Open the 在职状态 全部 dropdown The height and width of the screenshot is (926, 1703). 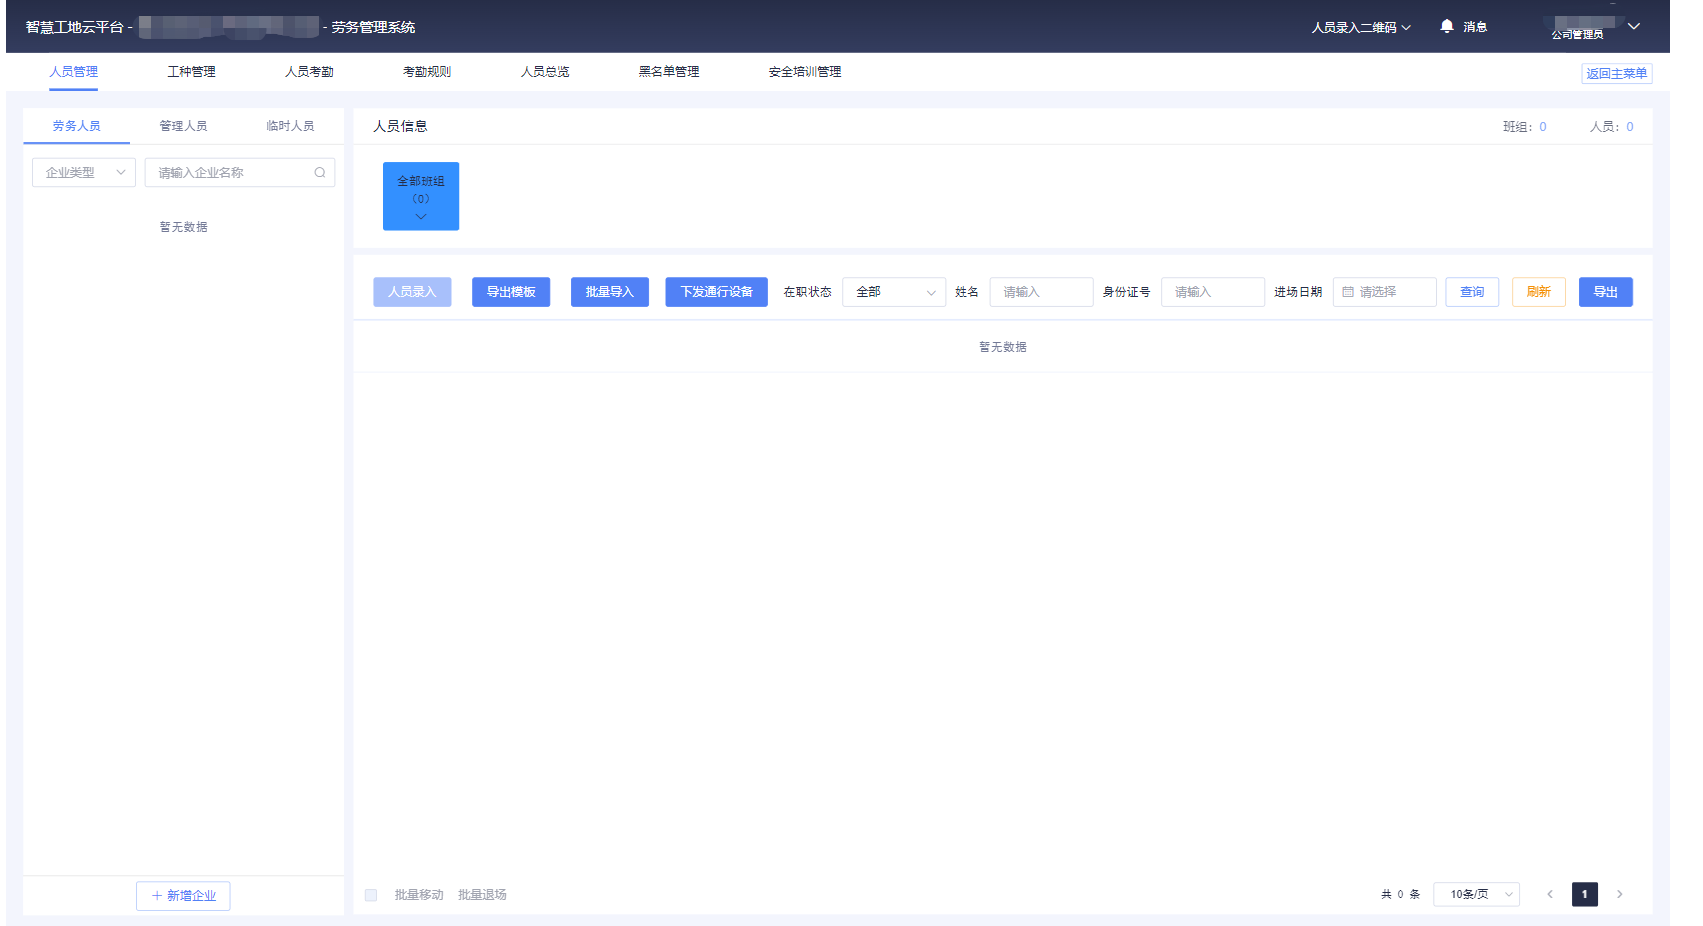coord(894,292)
